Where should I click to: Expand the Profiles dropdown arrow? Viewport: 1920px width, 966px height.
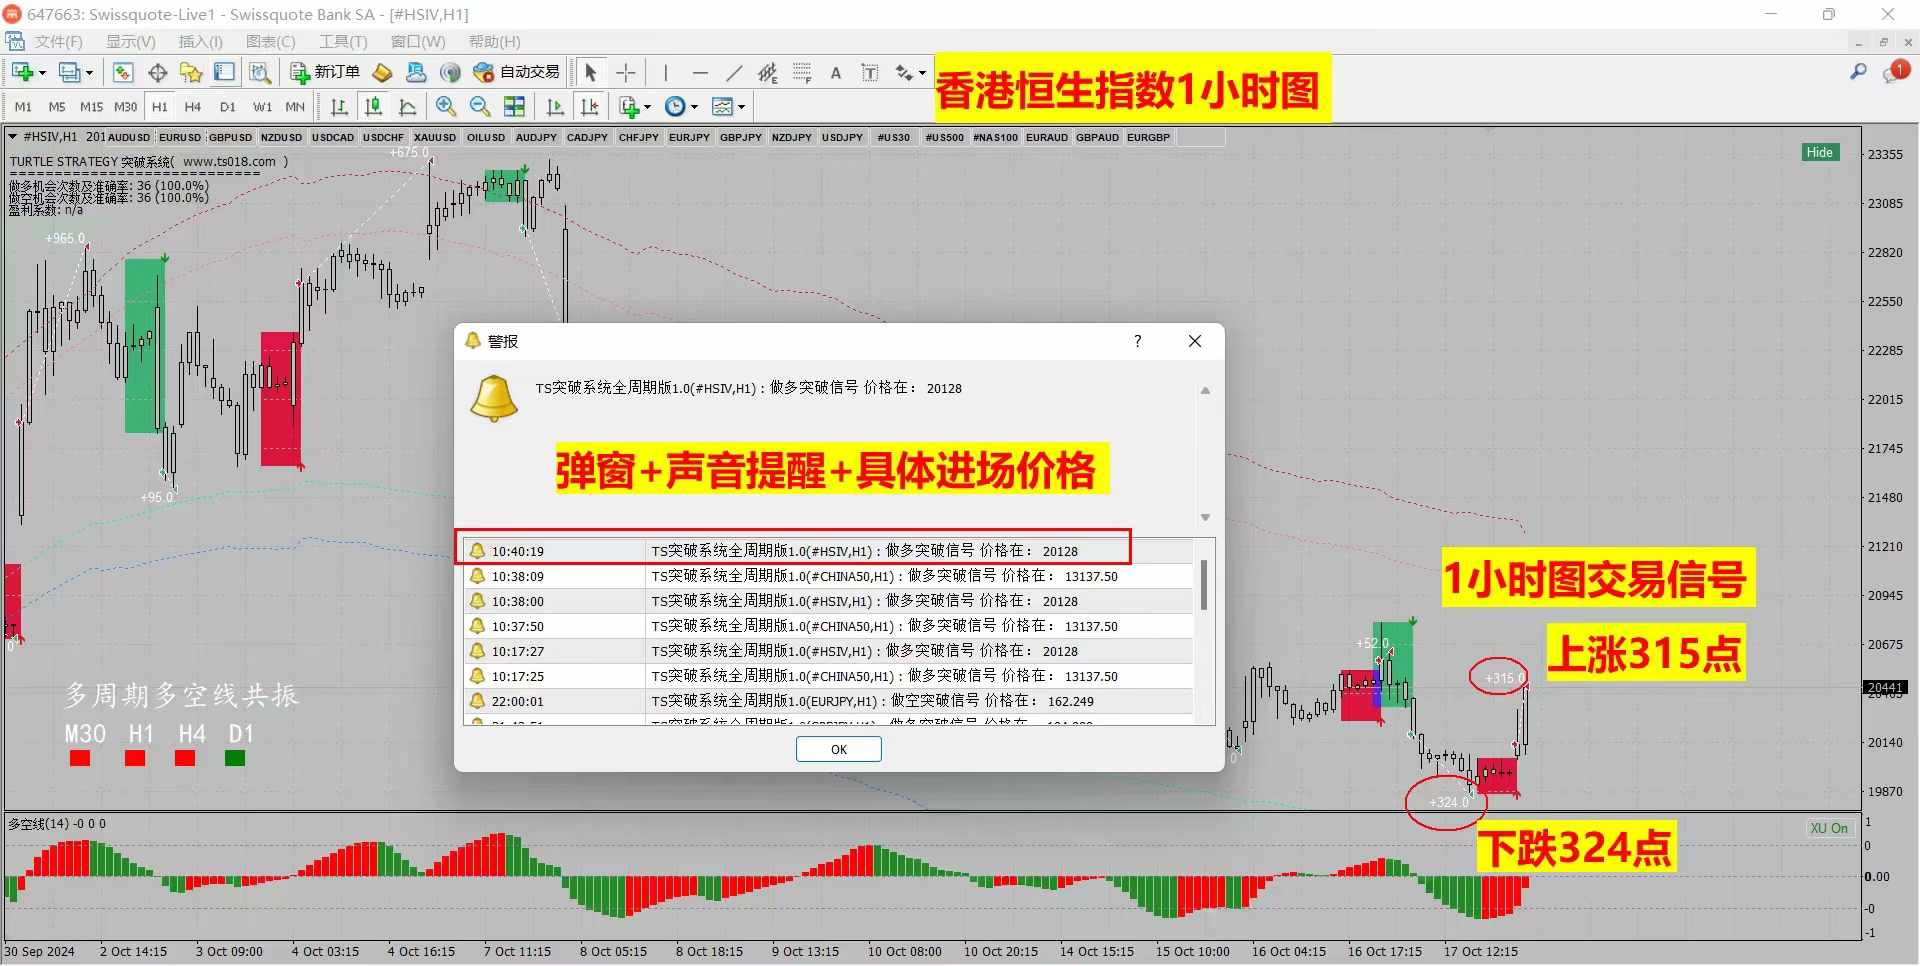[x=89, y=73]
